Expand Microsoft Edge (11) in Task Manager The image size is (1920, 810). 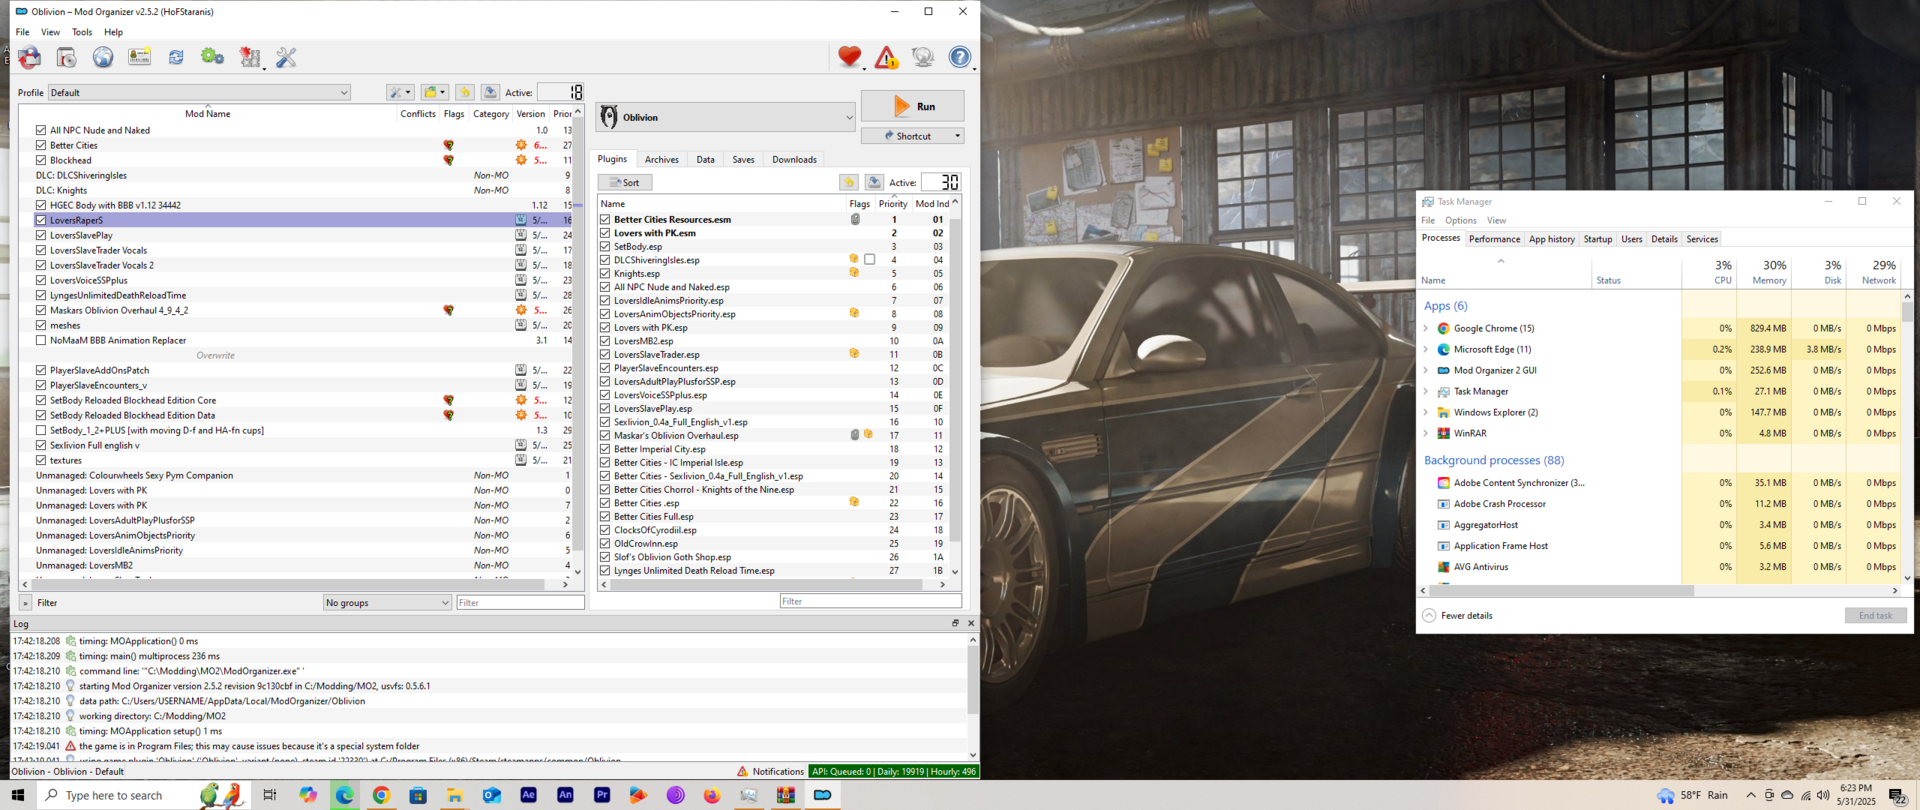tap(1426, 349)
